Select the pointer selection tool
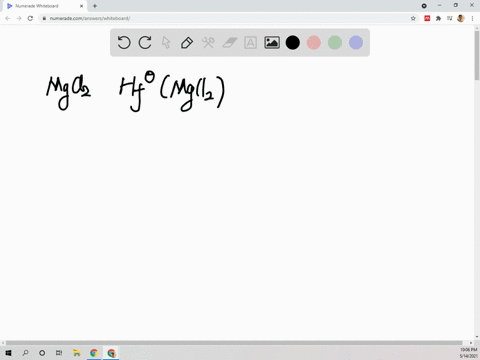Viewport: 480px width, 360px height. pyautogui.click(x=166, y=43)
